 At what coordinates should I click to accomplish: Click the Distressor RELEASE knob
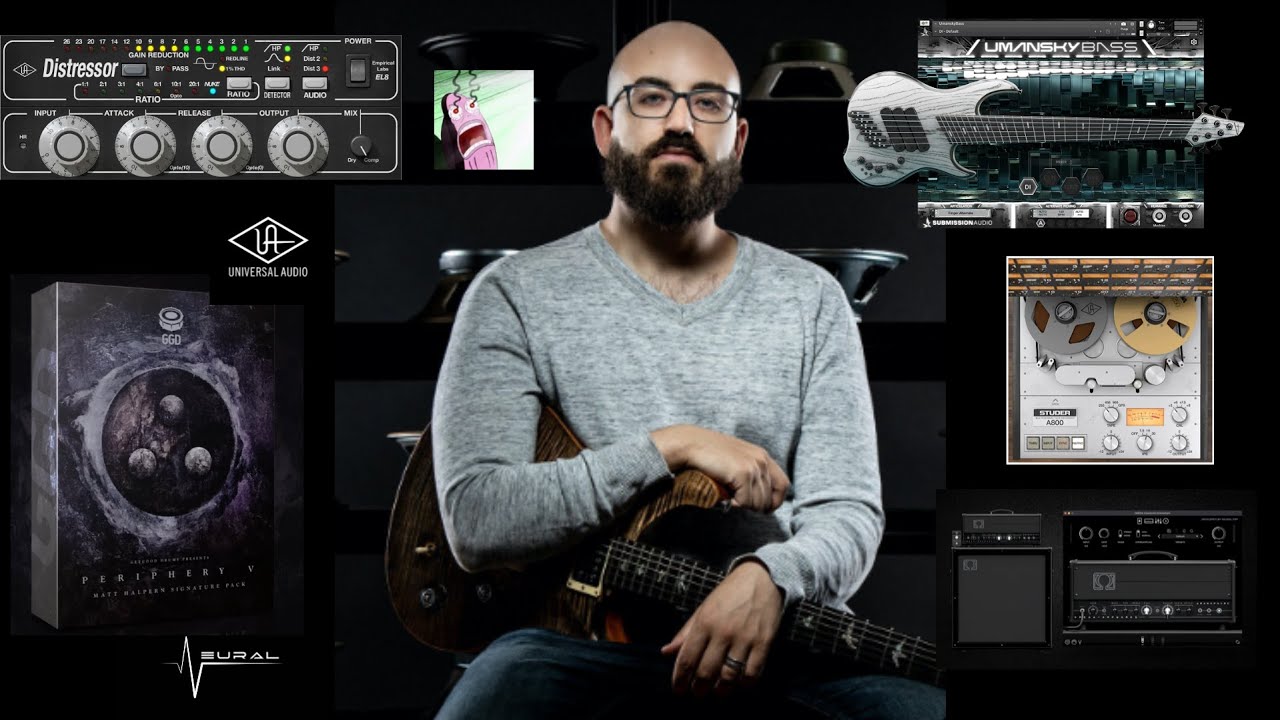(222, 146)
